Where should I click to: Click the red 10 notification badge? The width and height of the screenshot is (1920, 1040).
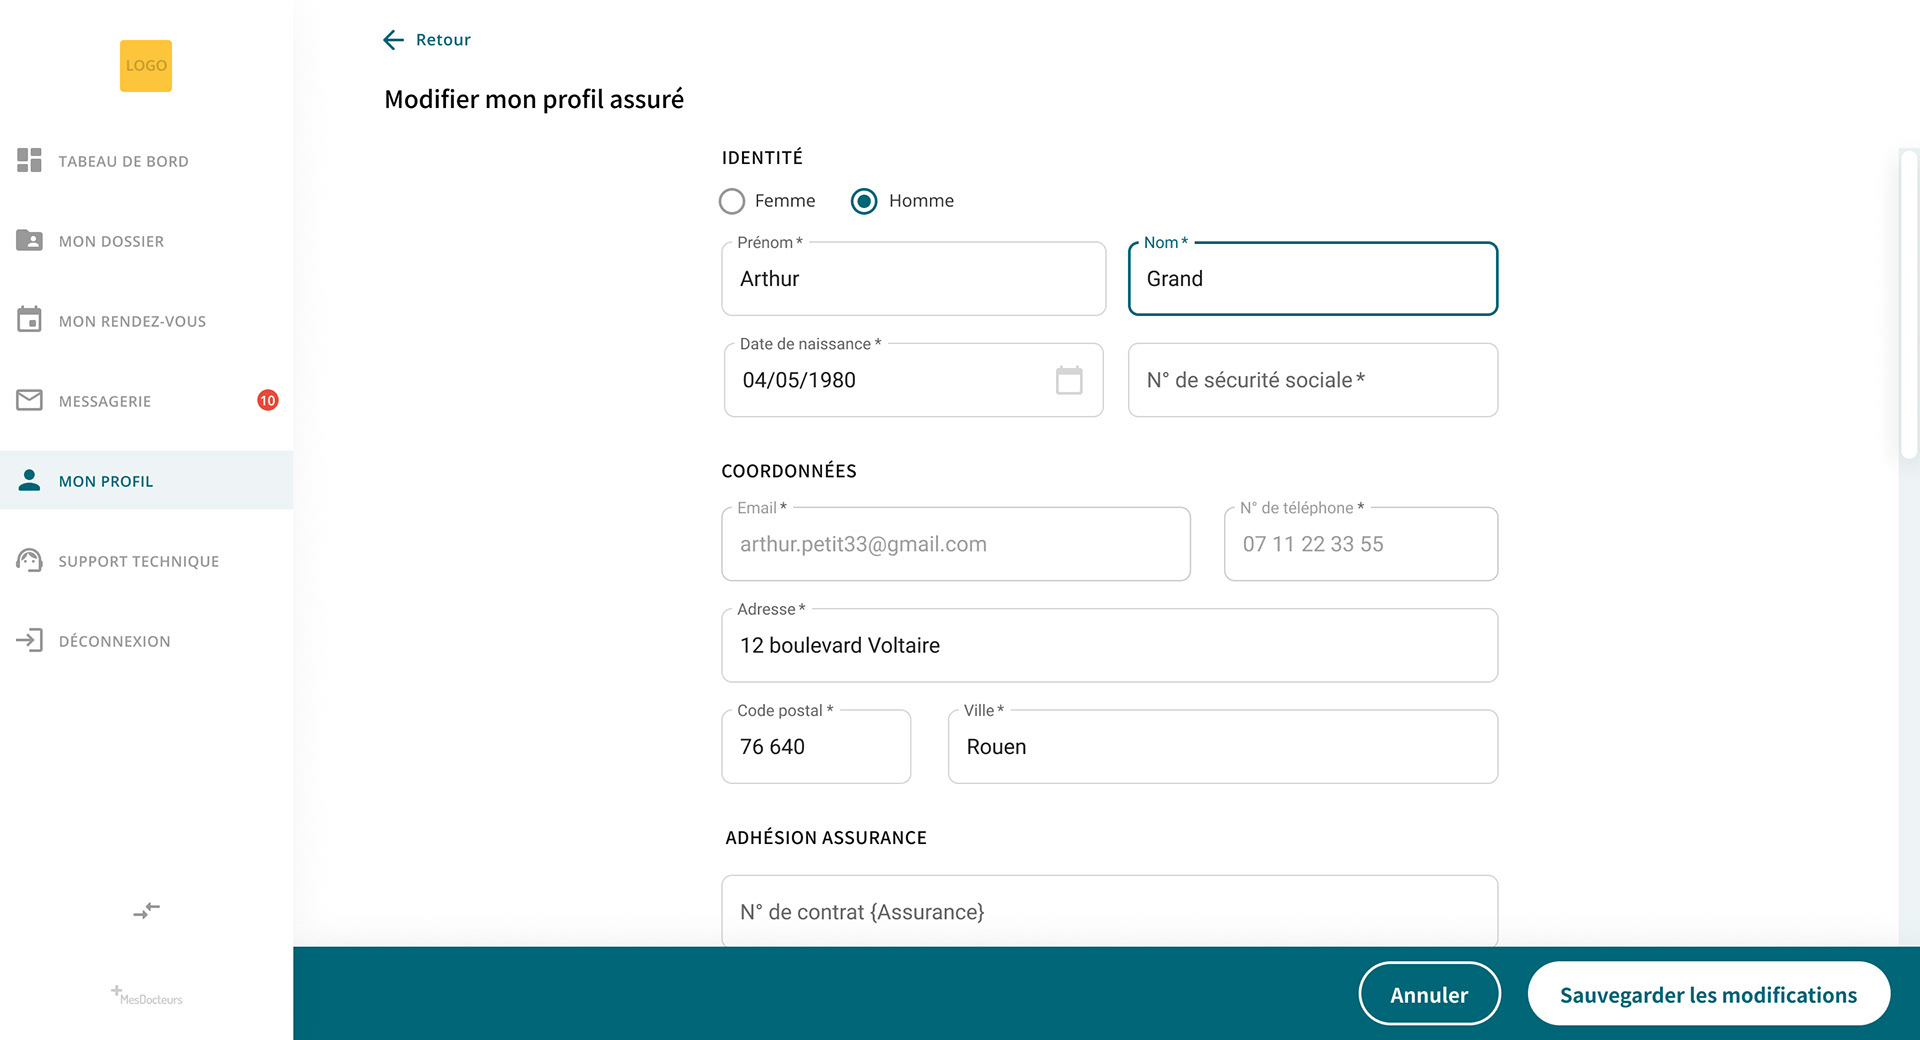tap(268, 400)
